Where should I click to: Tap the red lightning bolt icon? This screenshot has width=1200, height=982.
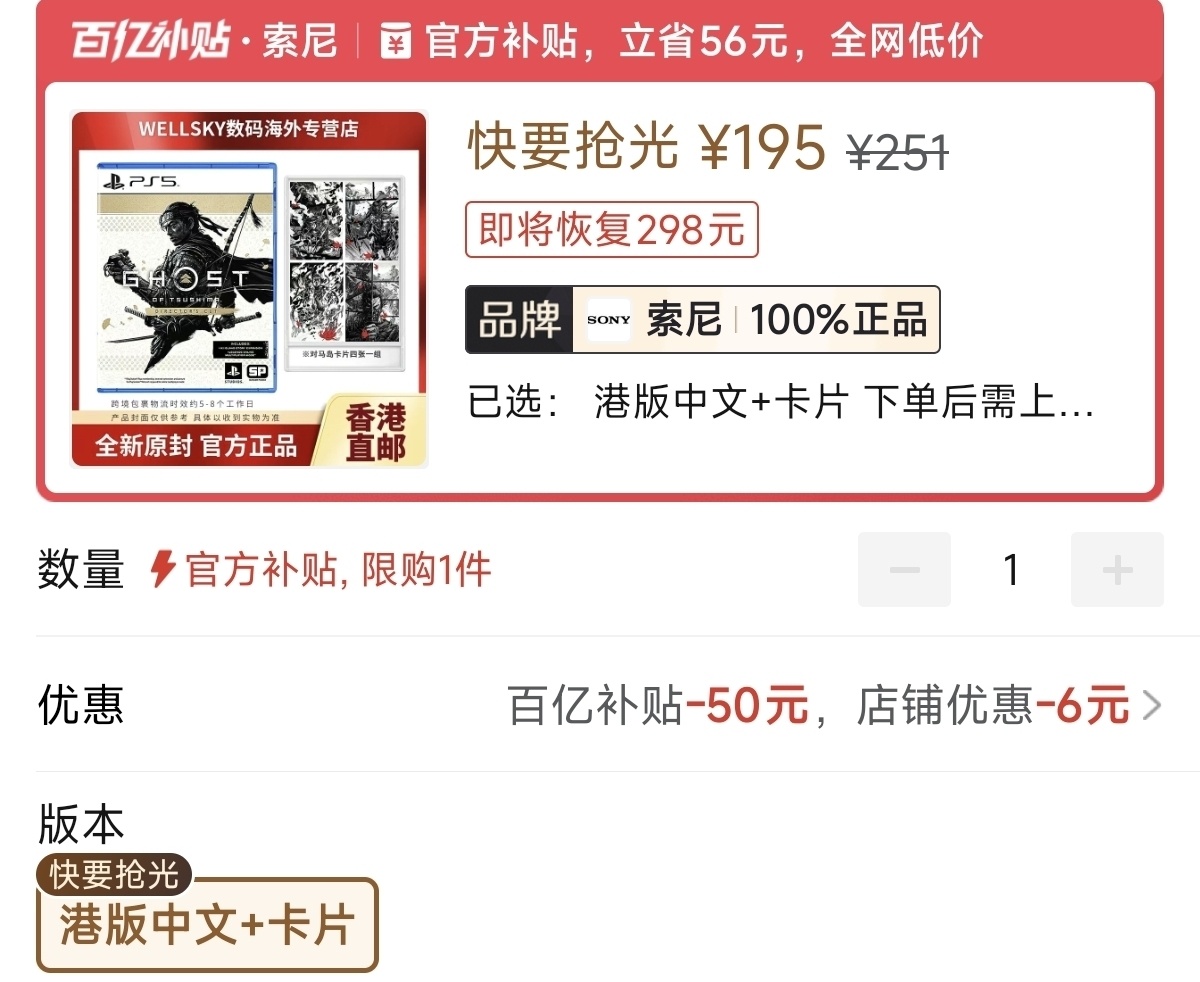163,570
